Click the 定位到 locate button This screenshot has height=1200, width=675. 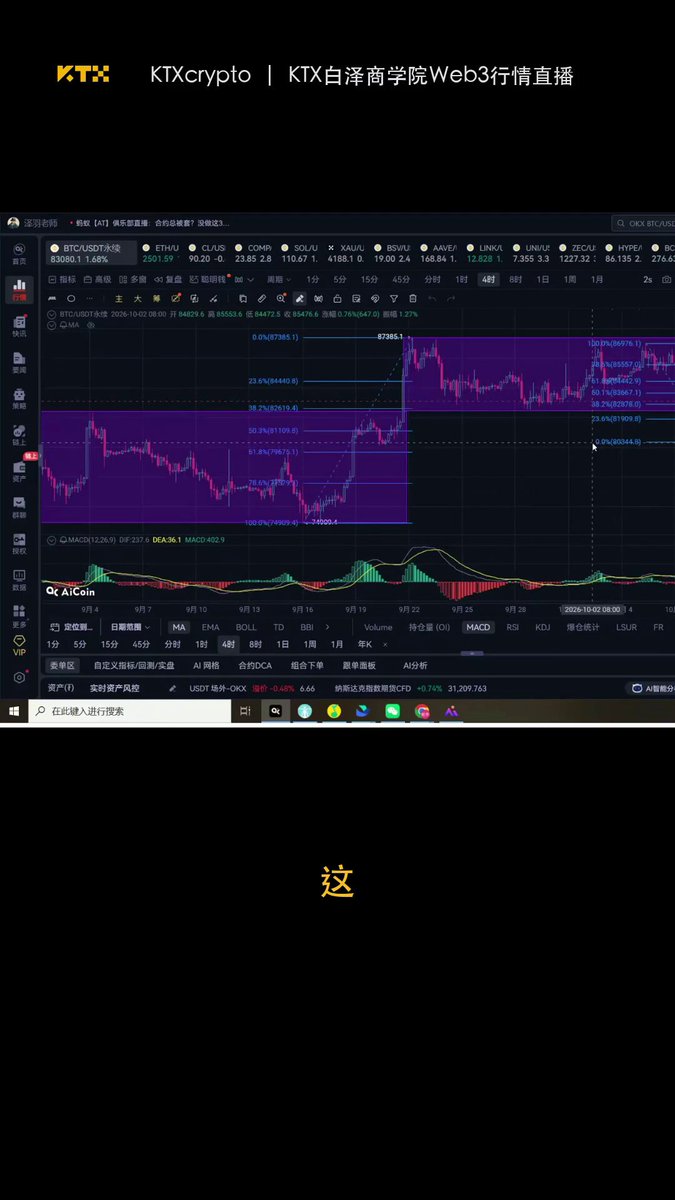[71, 627]
